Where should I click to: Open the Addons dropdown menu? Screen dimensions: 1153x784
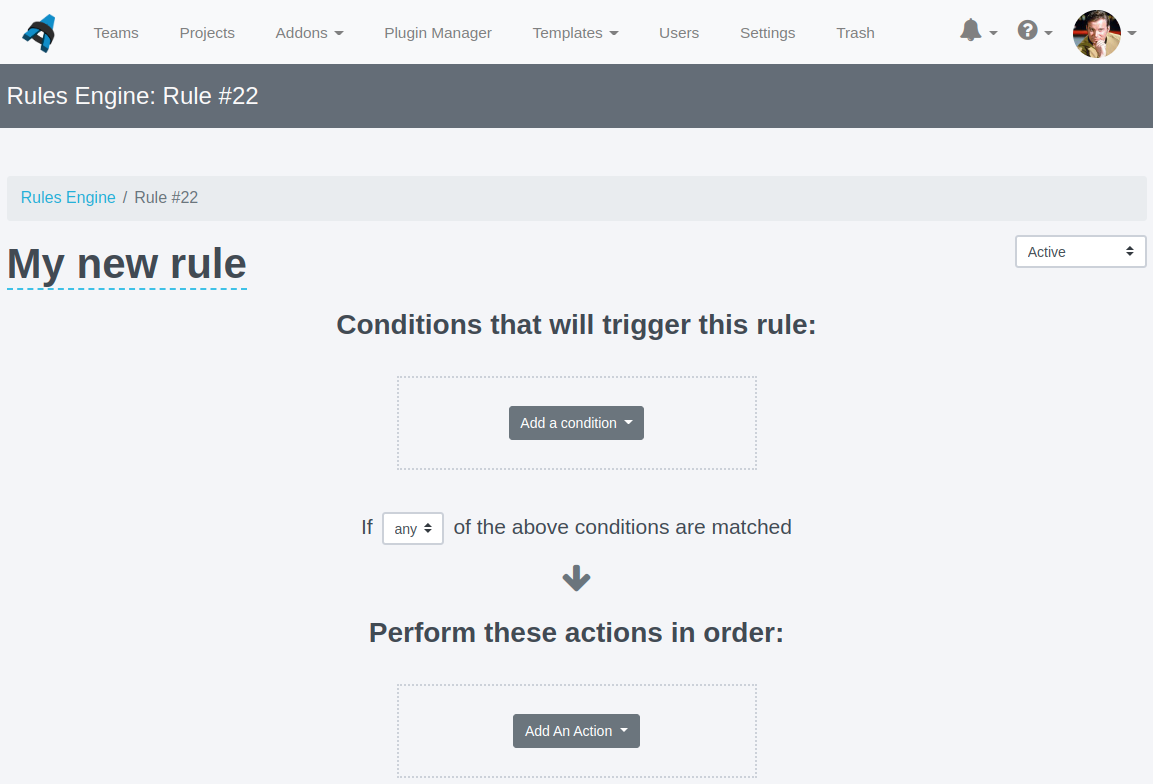(309, 33)
